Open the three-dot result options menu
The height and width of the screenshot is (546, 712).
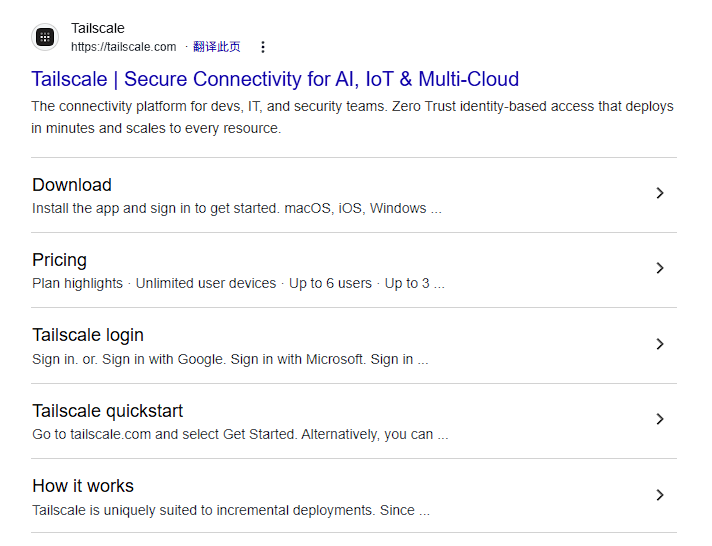click(263, 47)
